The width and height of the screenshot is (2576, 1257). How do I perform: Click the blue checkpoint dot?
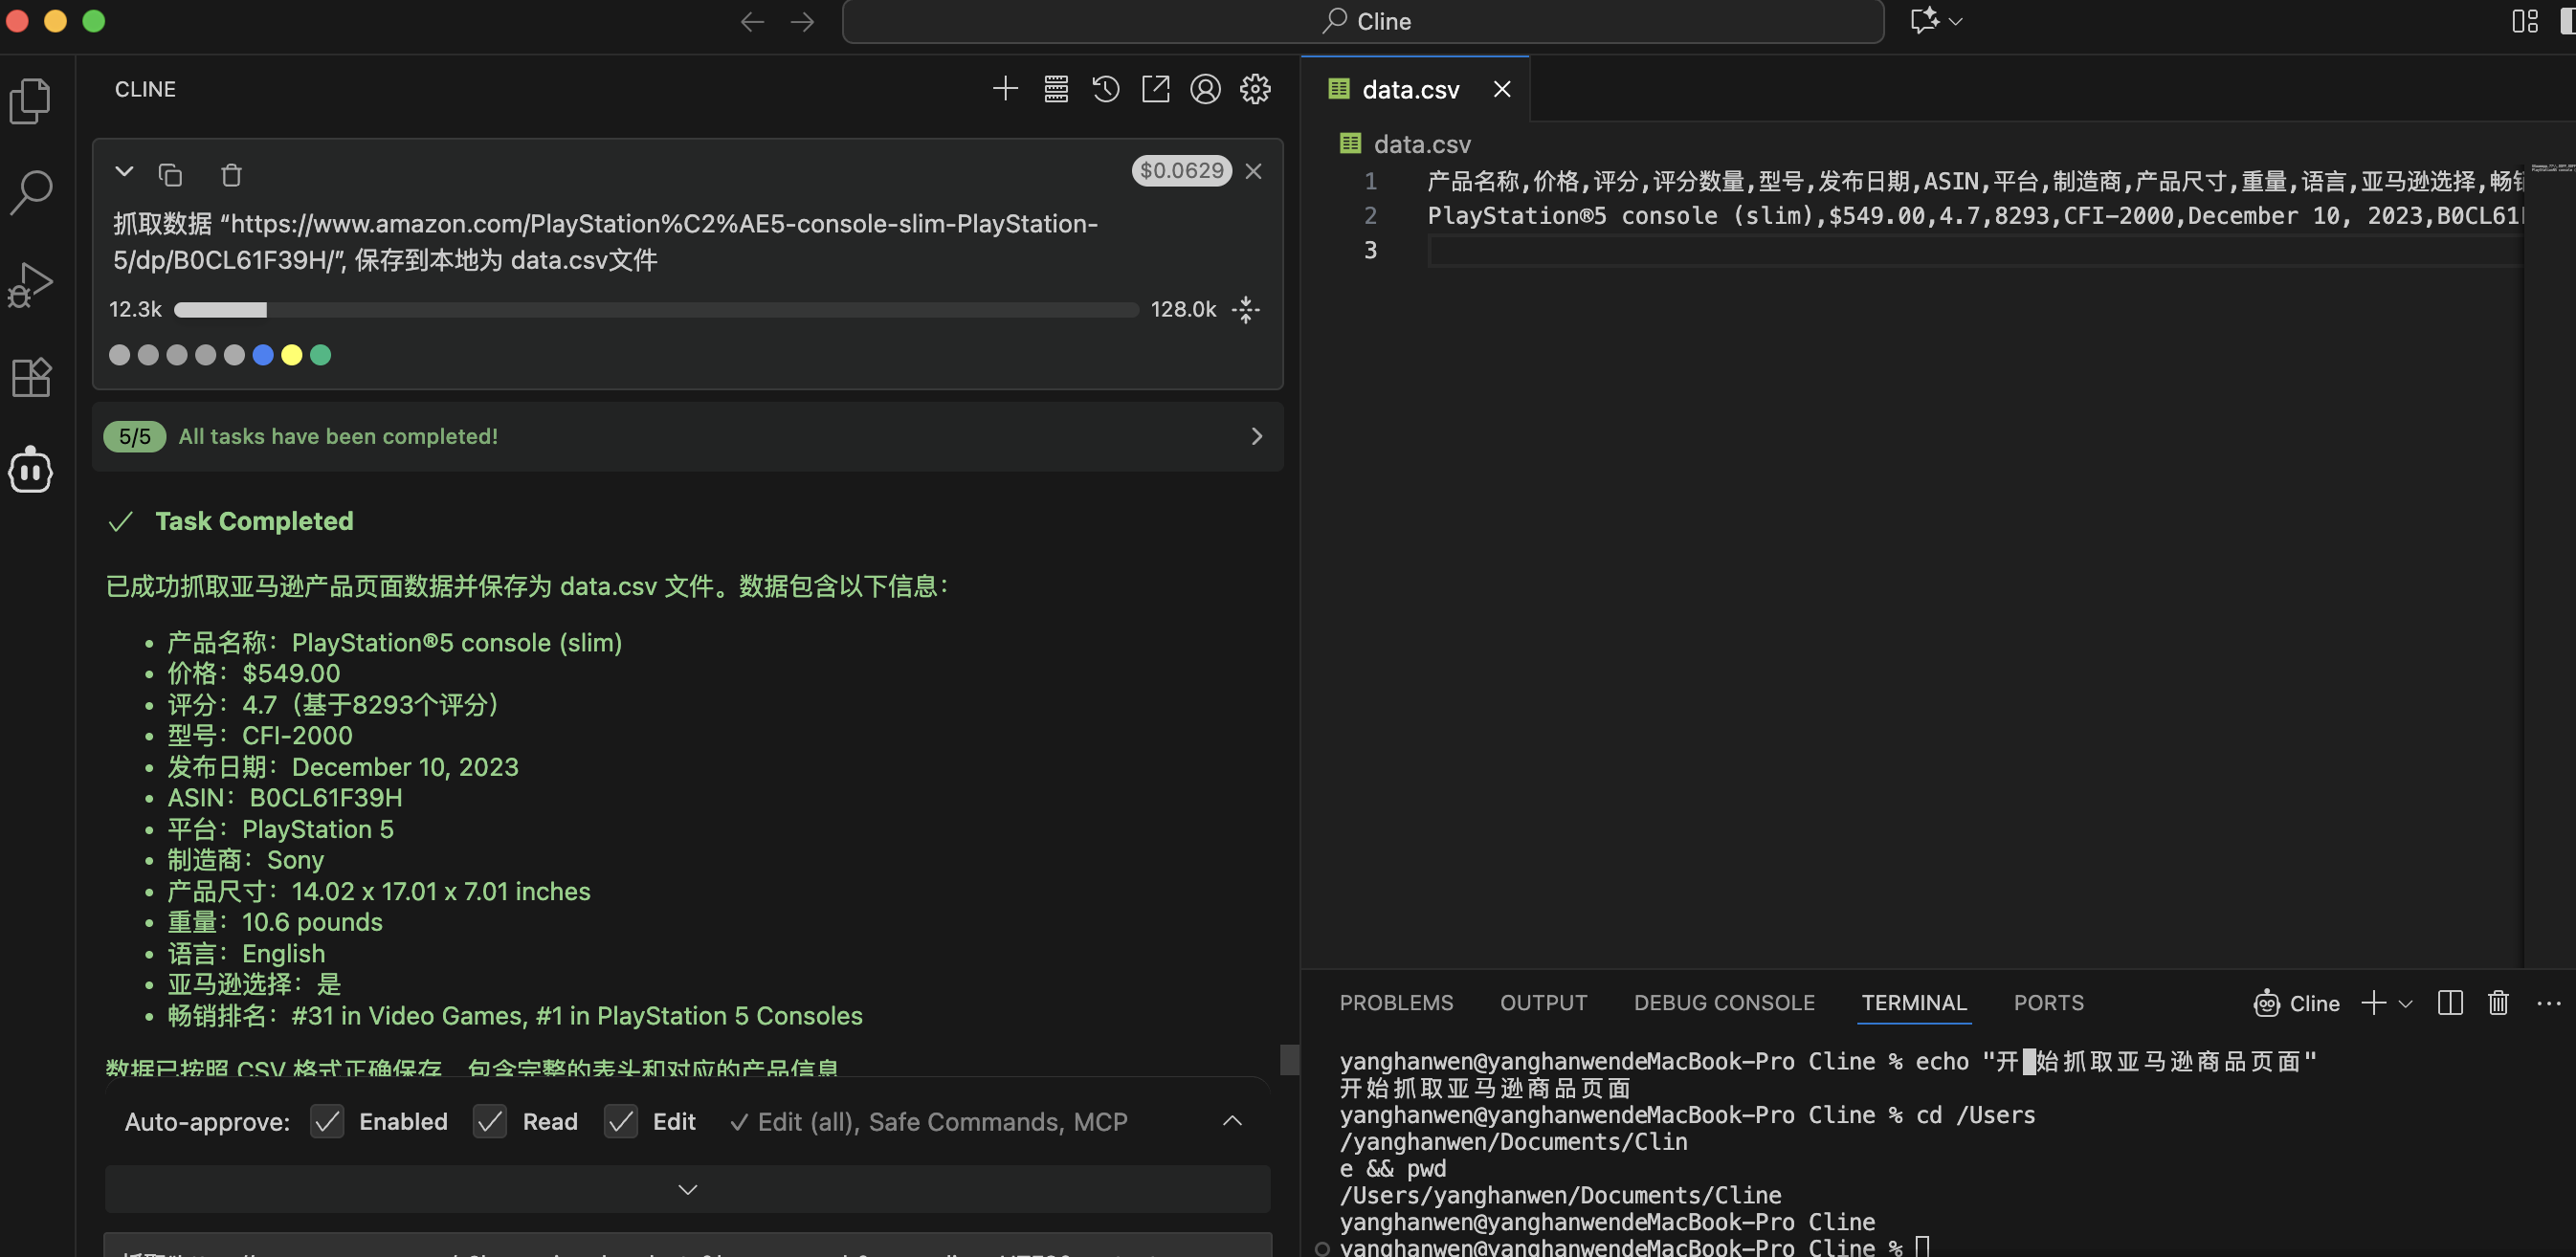click(263, 355)
